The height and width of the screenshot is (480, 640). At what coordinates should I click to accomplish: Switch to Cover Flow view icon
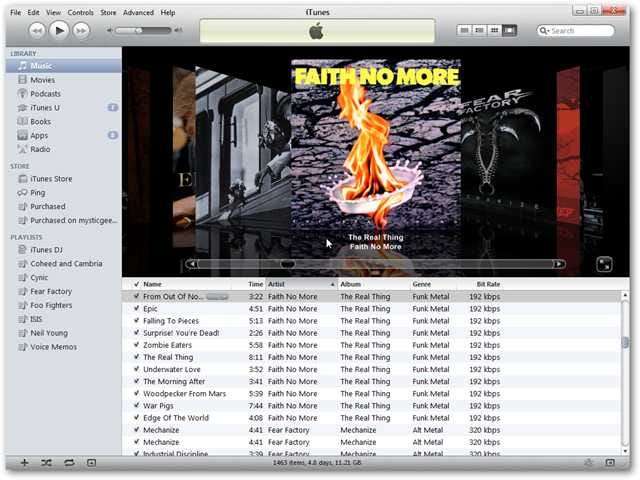(x=509, y=30)
